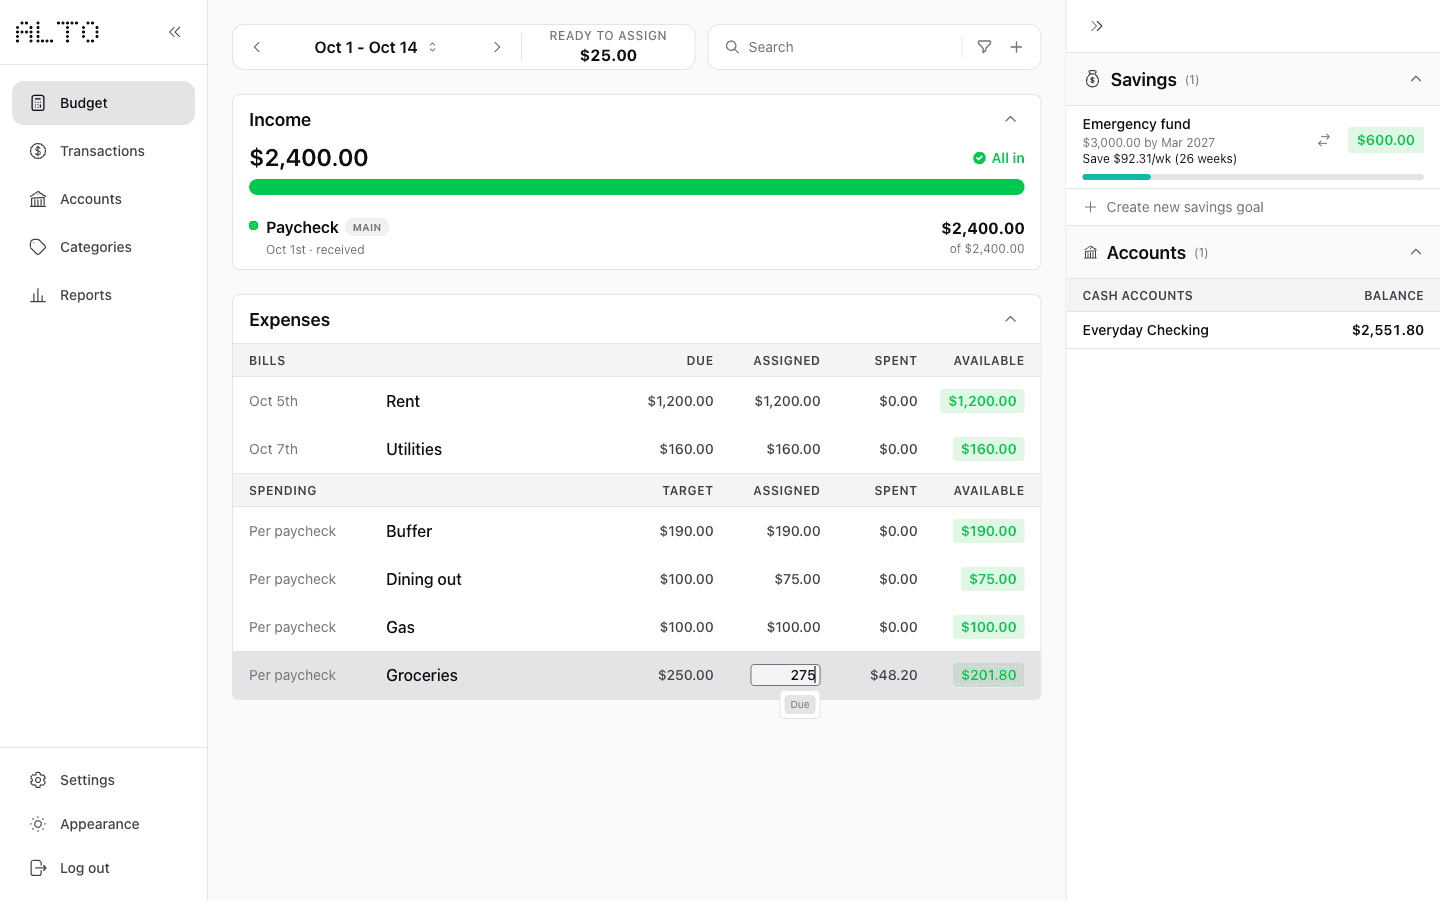The width and height of the screenshot is (1440, 900).
Task: Click the ALTO logo
Action: pos(57,32)
